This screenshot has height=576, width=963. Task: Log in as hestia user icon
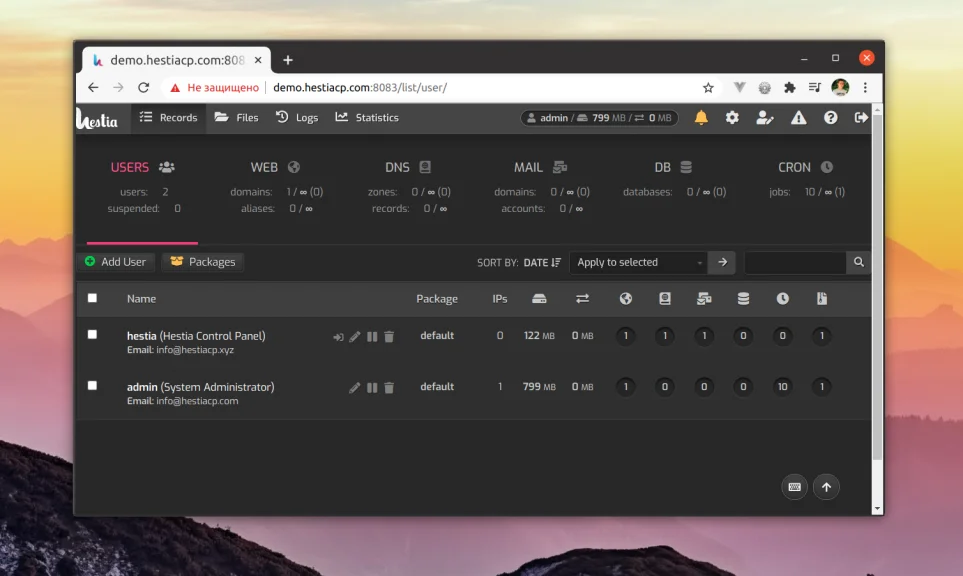coord(338,337)
